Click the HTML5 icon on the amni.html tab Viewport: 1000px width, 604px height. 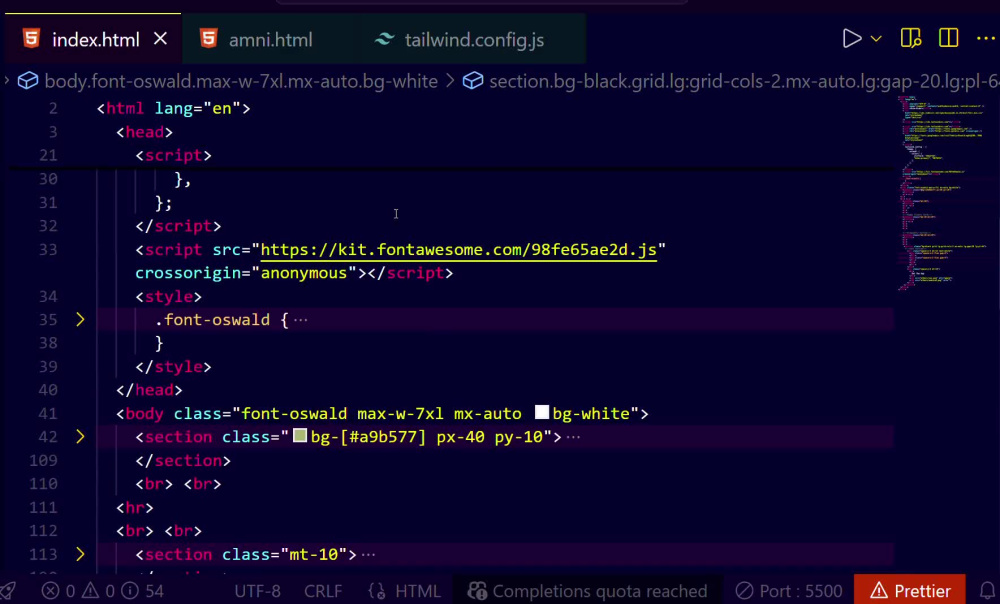[x=209, y=39]
